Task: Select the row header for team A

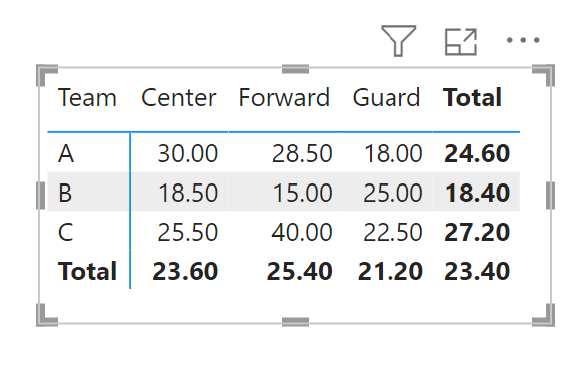Action: pyautogui.click(x=66, y=153)
